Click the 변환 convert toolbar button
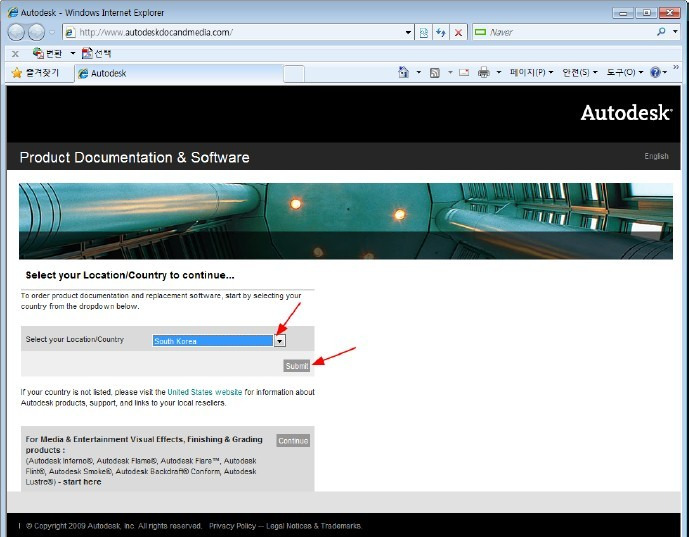The width and height of the screenshot is (689, 537). (47, 54)
